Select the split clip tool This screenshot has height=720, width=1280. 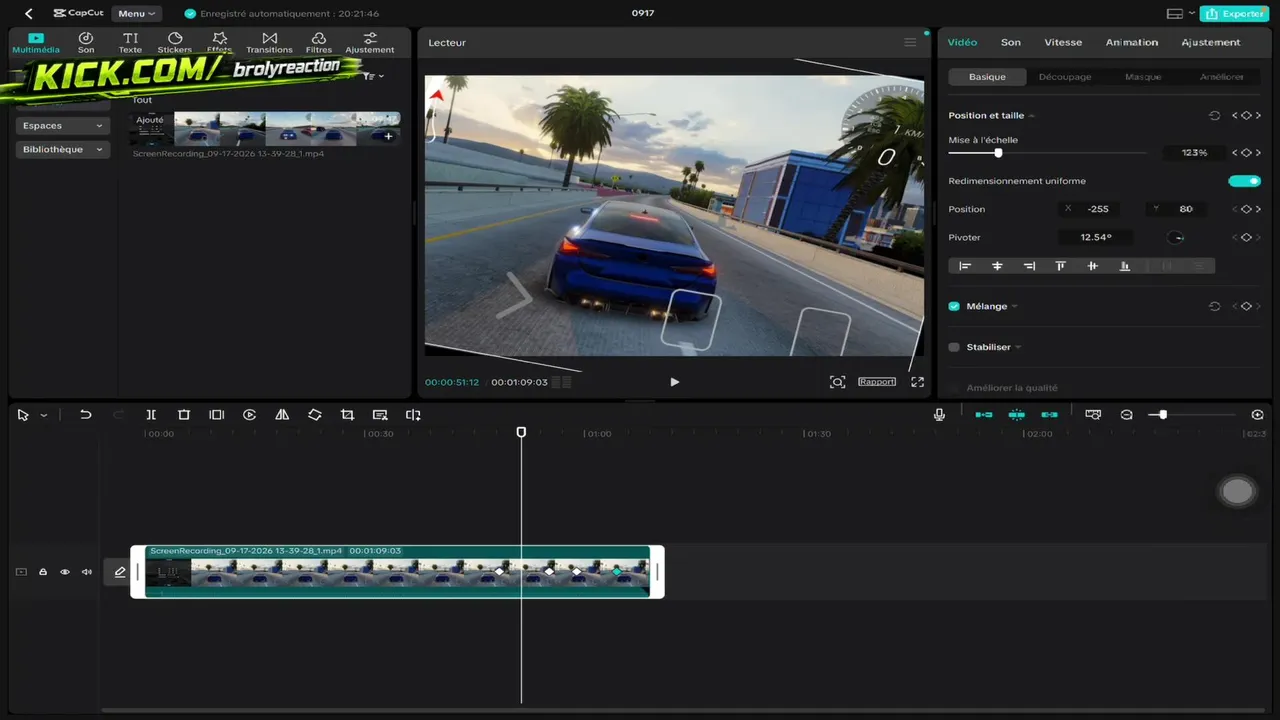(x=151, y=415)
